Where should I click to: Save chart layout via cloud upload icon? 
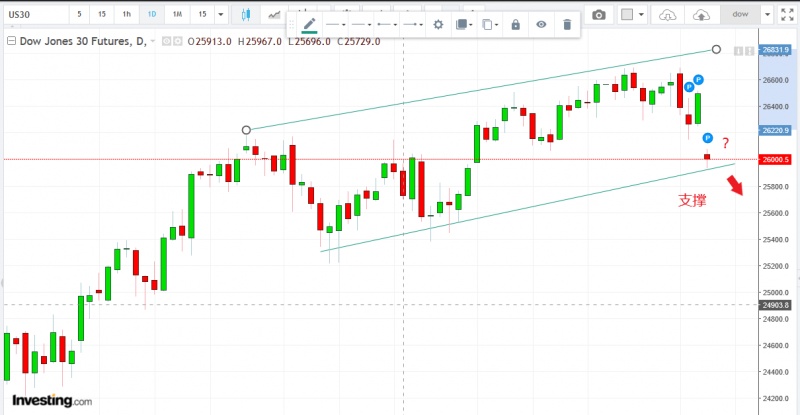coord(700,15)
